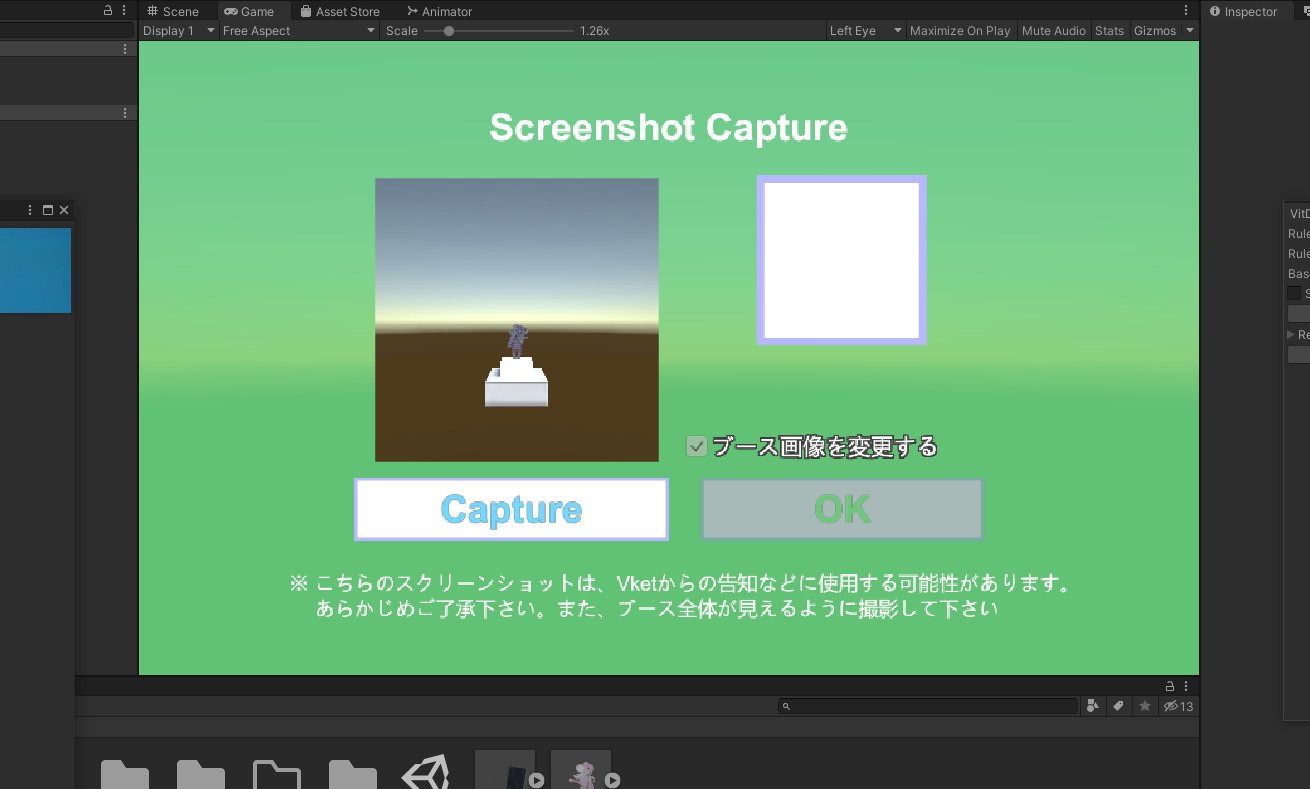This screenshot has height=789, width=1310.
Task: Select the pink character model thumbnail
Action: tap(581, 769)
